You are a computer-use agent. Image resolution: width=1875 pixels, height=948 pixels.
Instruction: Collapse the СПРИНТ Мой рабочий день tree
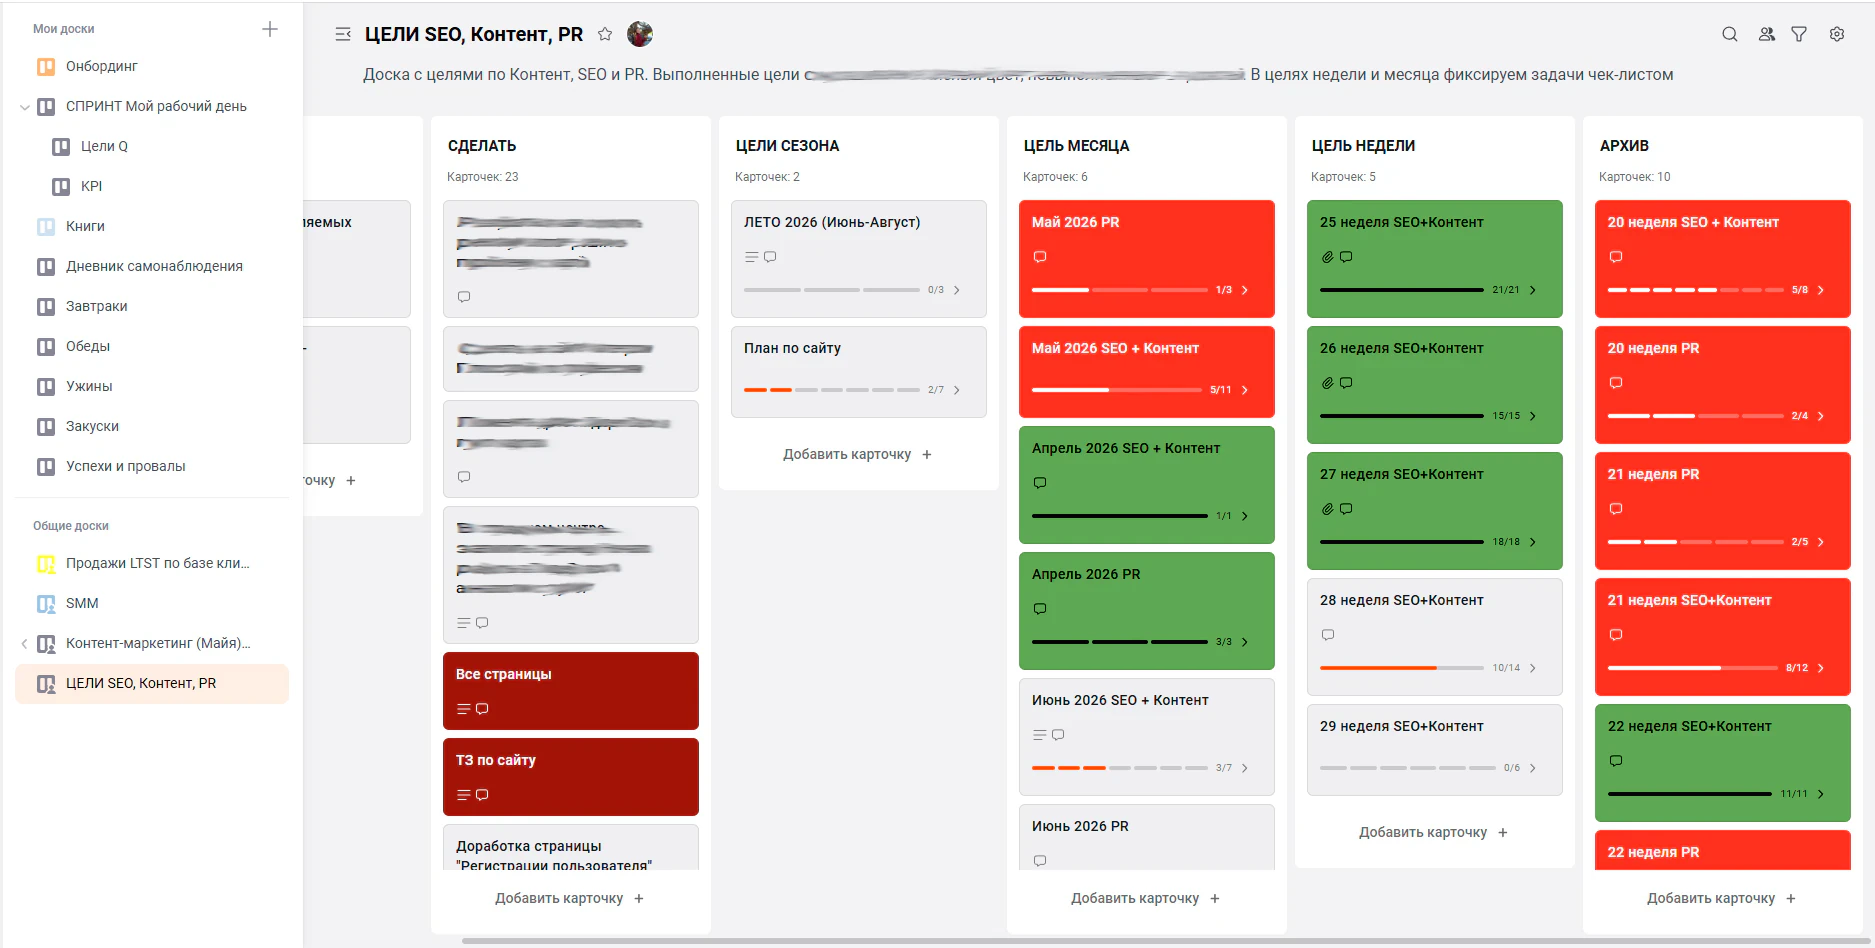point(25,107)
